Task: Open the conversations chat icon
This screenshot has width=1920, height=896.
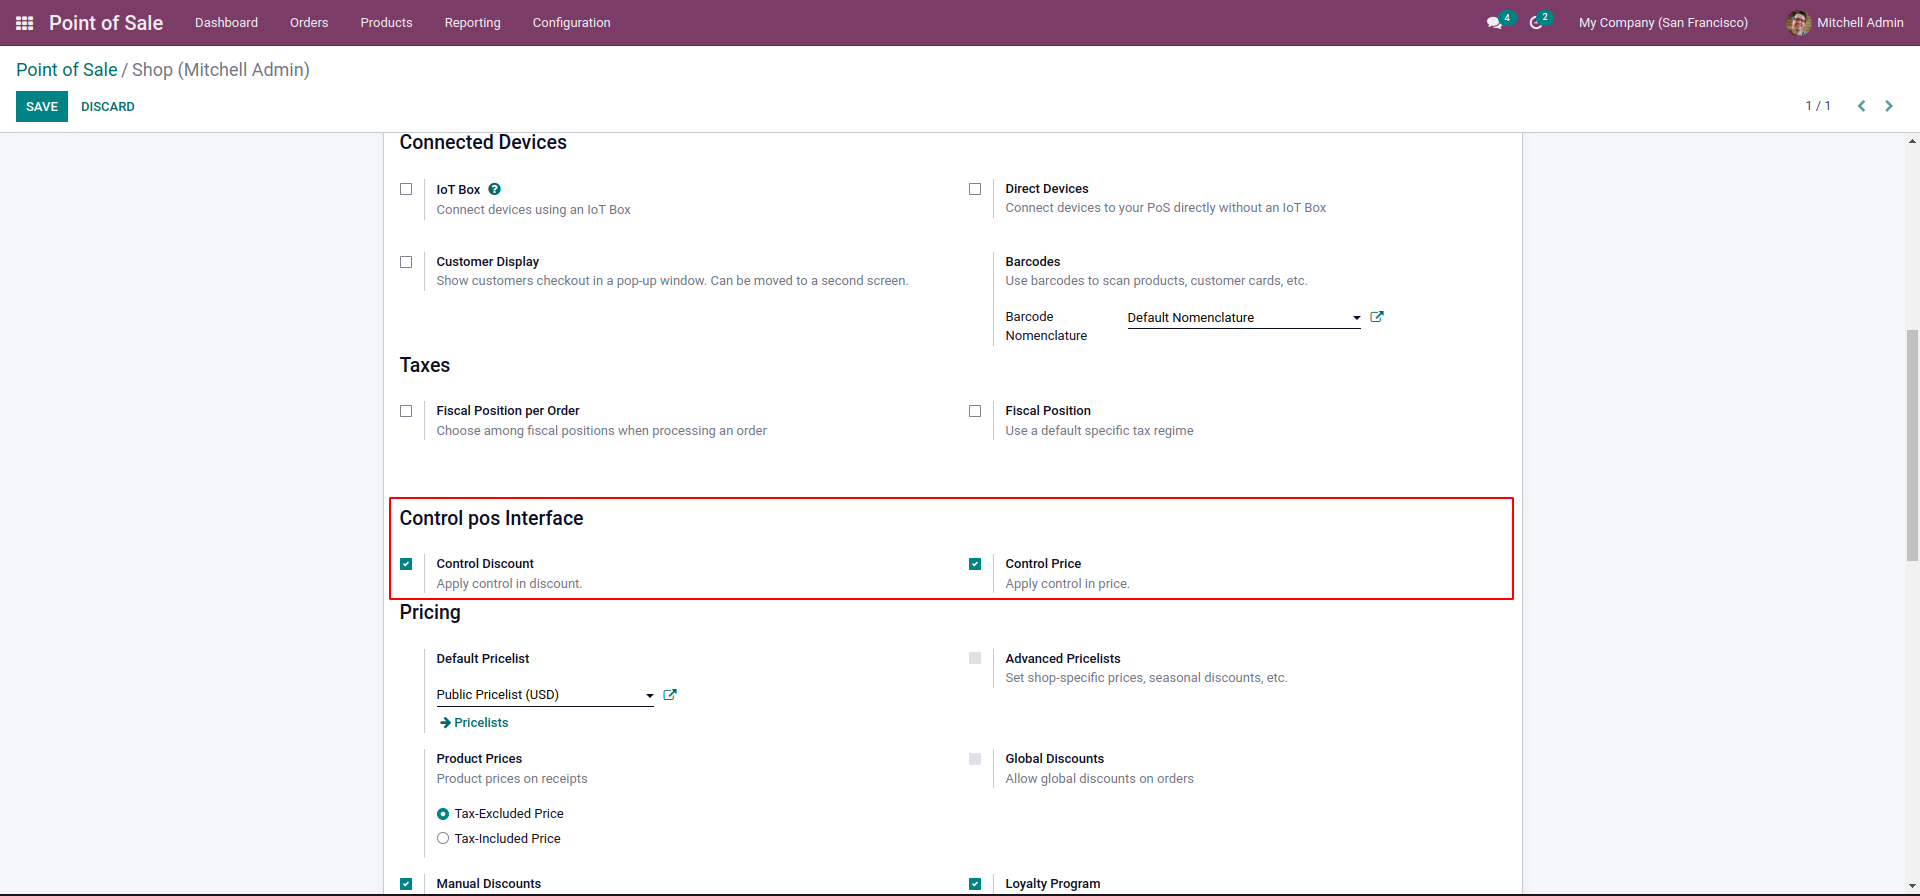Action: (x=1494, y=23)
